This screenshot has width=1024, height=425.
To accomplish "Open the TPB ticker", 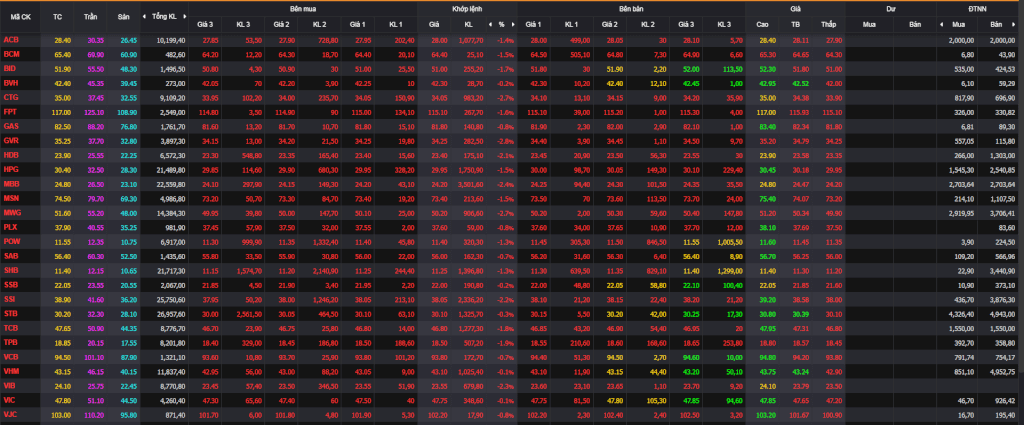I will pos(10,342).
